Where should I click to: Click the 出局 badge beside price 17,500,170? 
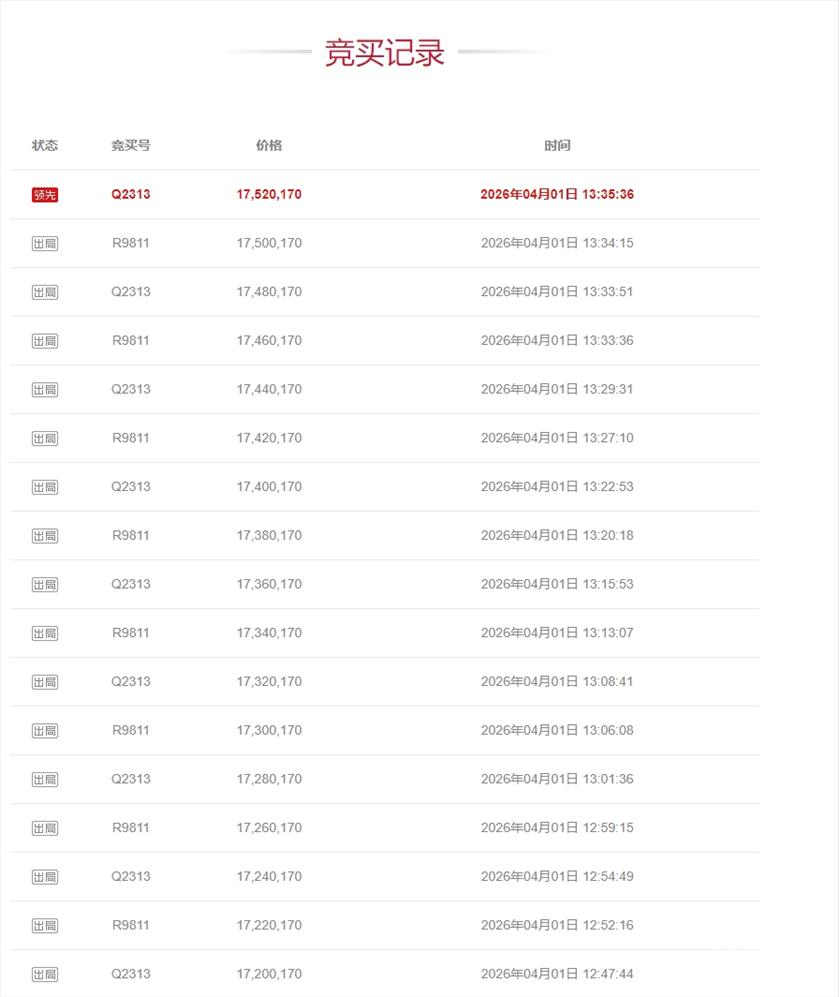pyautogui.click(x=45, y=244)
